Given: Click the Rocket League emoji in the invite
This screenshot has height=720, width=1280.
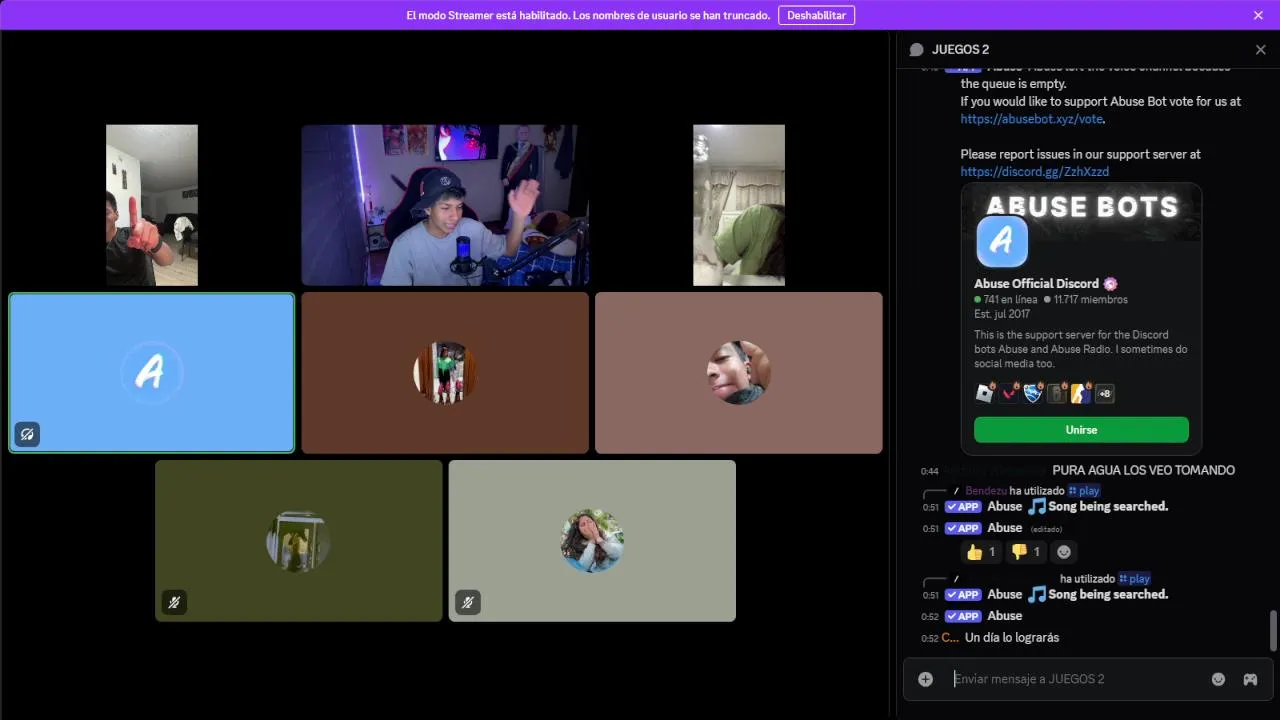Looking at the screenshot, I should [1033, 393].
